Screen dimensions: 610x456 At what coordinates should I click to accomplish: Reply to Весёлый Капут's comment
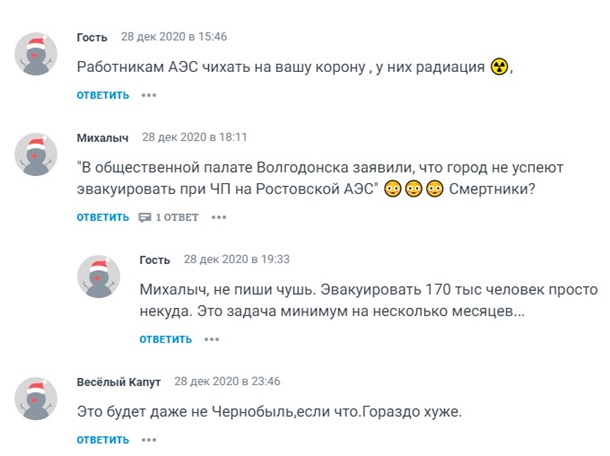click(x=103, y=440)
